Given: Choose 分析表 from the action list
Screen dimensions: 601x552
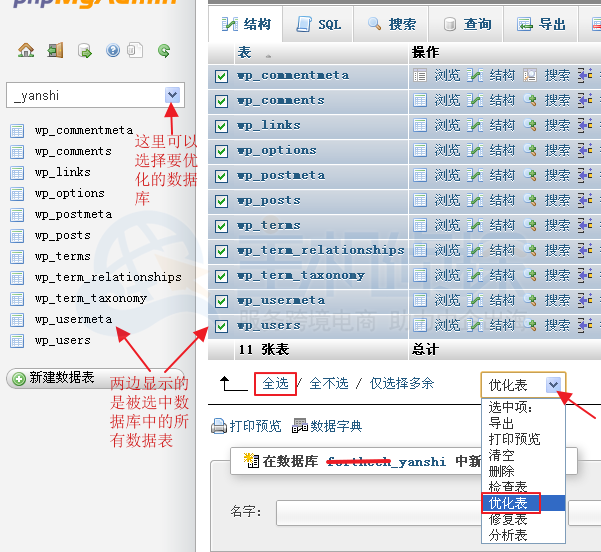Looking at the screenshot, I should coord(523,535).
